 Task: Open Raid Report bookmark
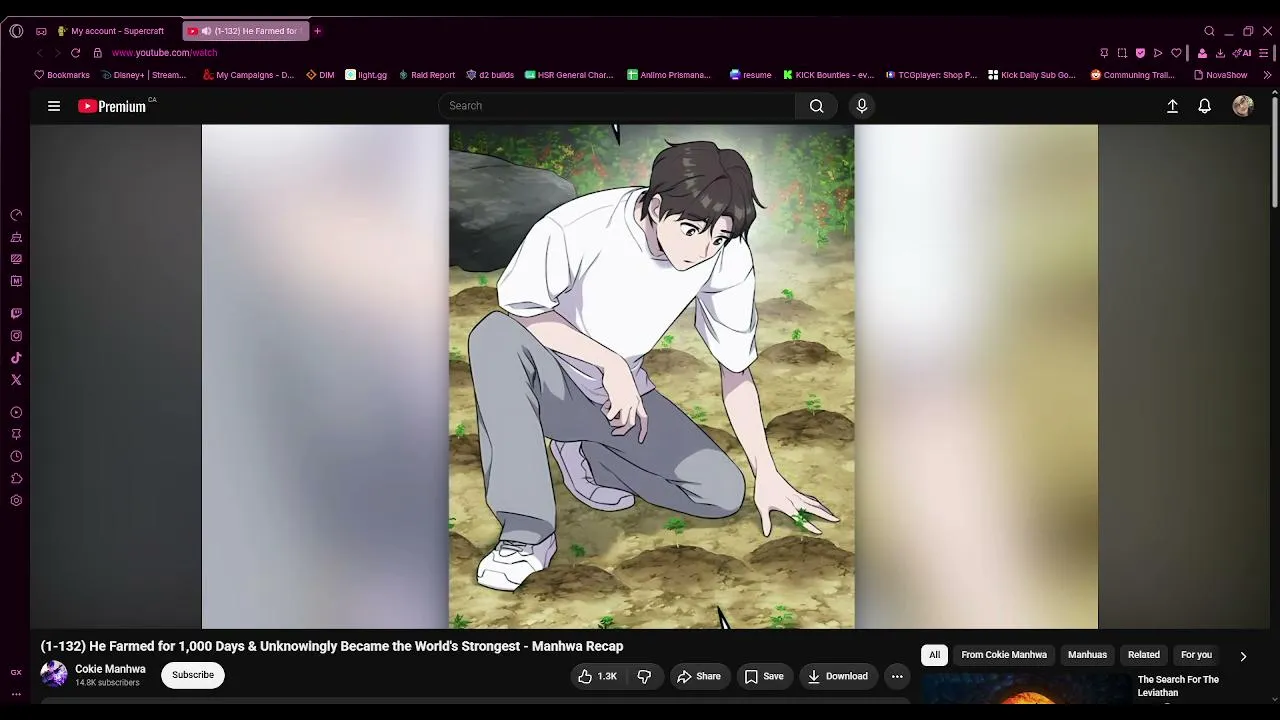click(427, 75)
